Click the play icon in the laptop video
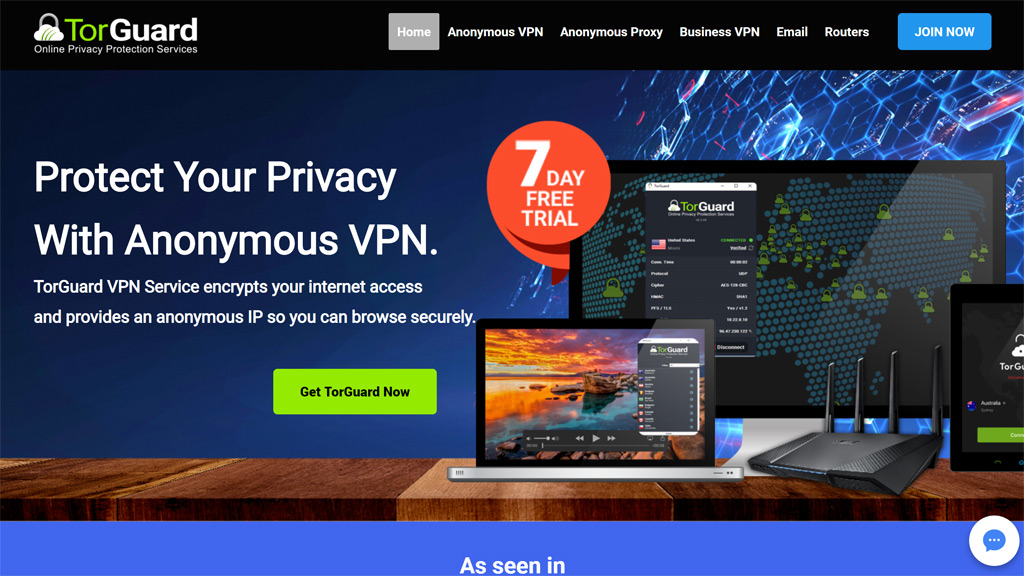 596,438
